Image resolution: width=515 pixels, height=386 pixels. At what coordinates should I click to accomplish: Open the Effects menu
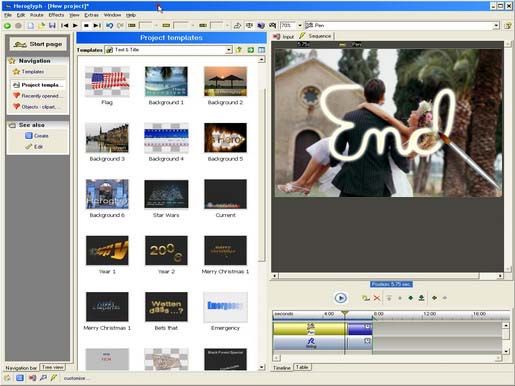click(56, 15)
